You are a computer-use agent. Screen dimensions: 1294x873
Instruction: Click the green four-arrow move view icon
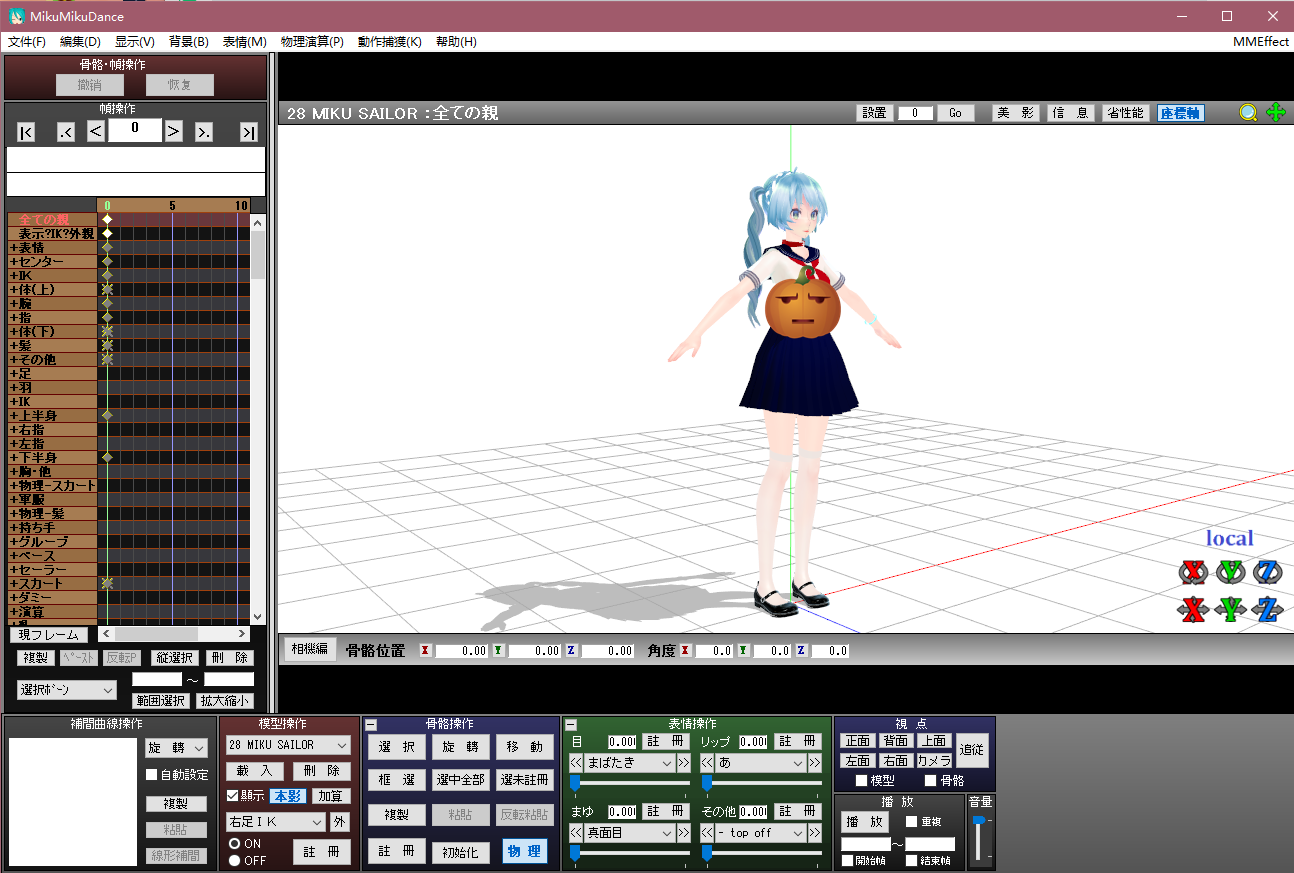(x=1276, y=113)
